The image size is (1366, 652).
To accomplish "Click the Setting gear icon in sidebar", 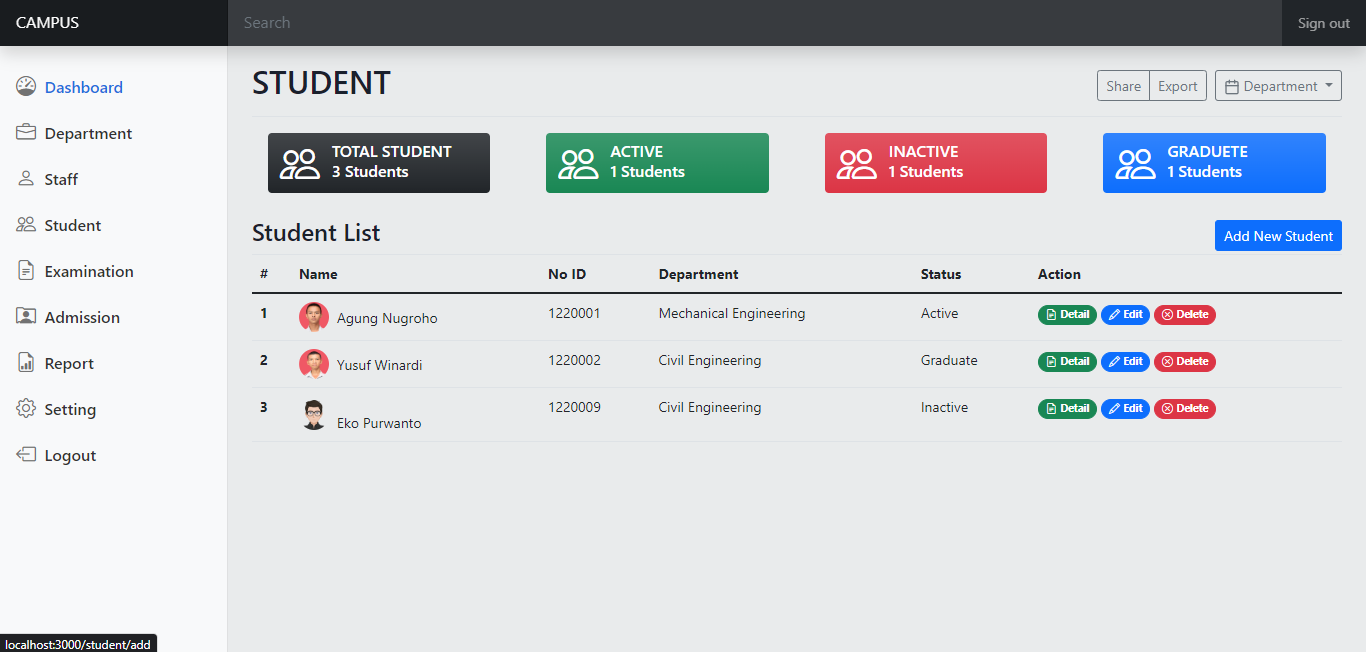I will [x=26, y=409].
